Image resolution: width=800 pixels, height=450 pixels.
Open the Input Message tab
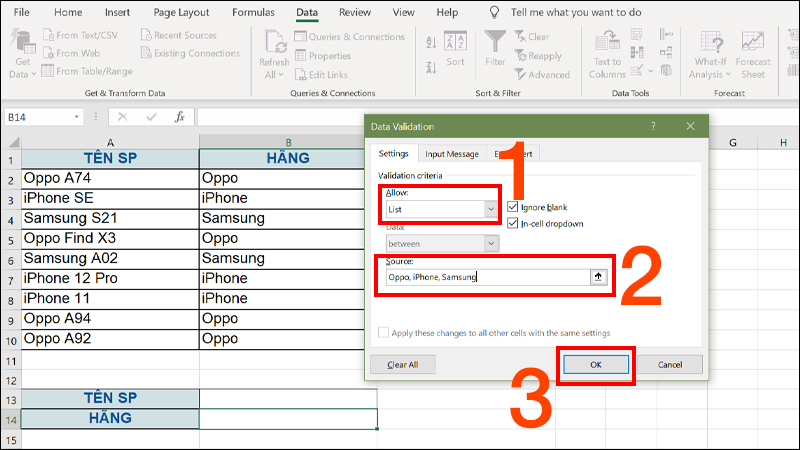(x=452, y=154)
